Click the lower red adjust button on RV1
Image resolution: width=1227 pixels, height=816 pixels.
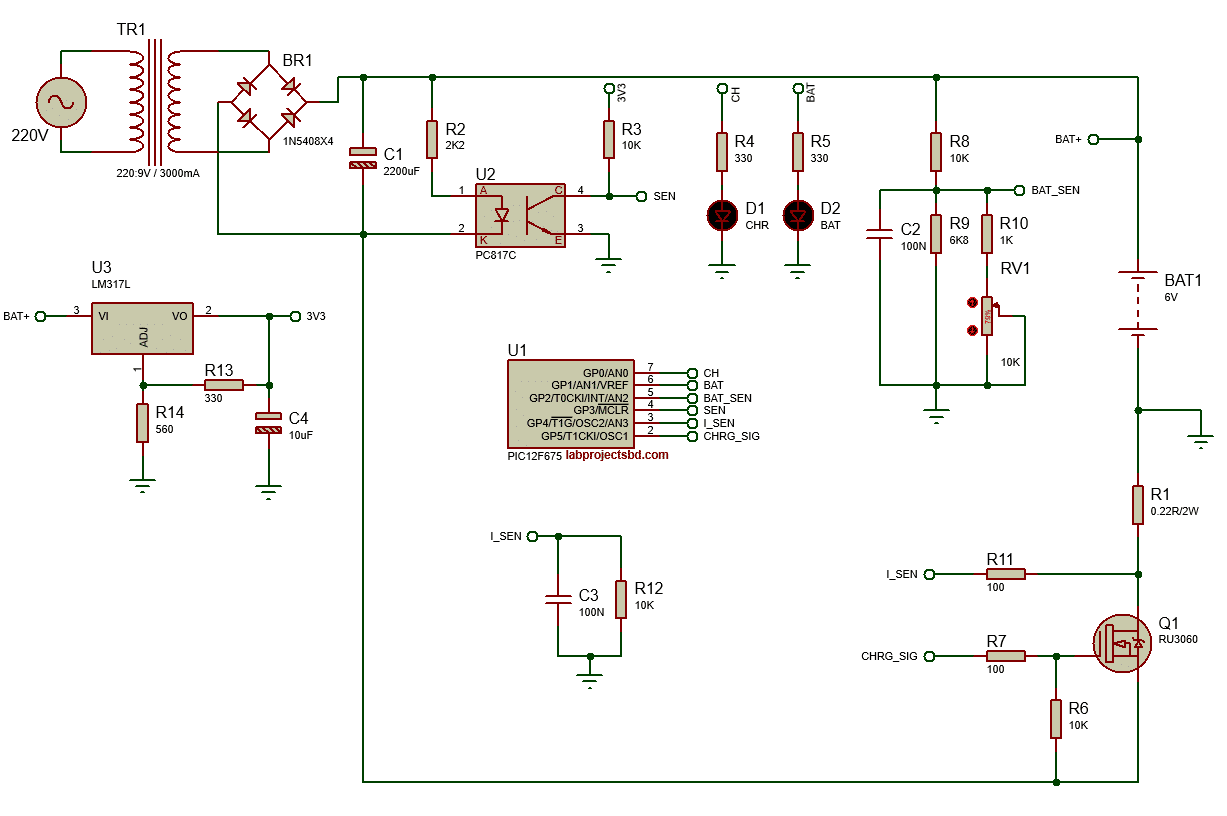point(971,330)
